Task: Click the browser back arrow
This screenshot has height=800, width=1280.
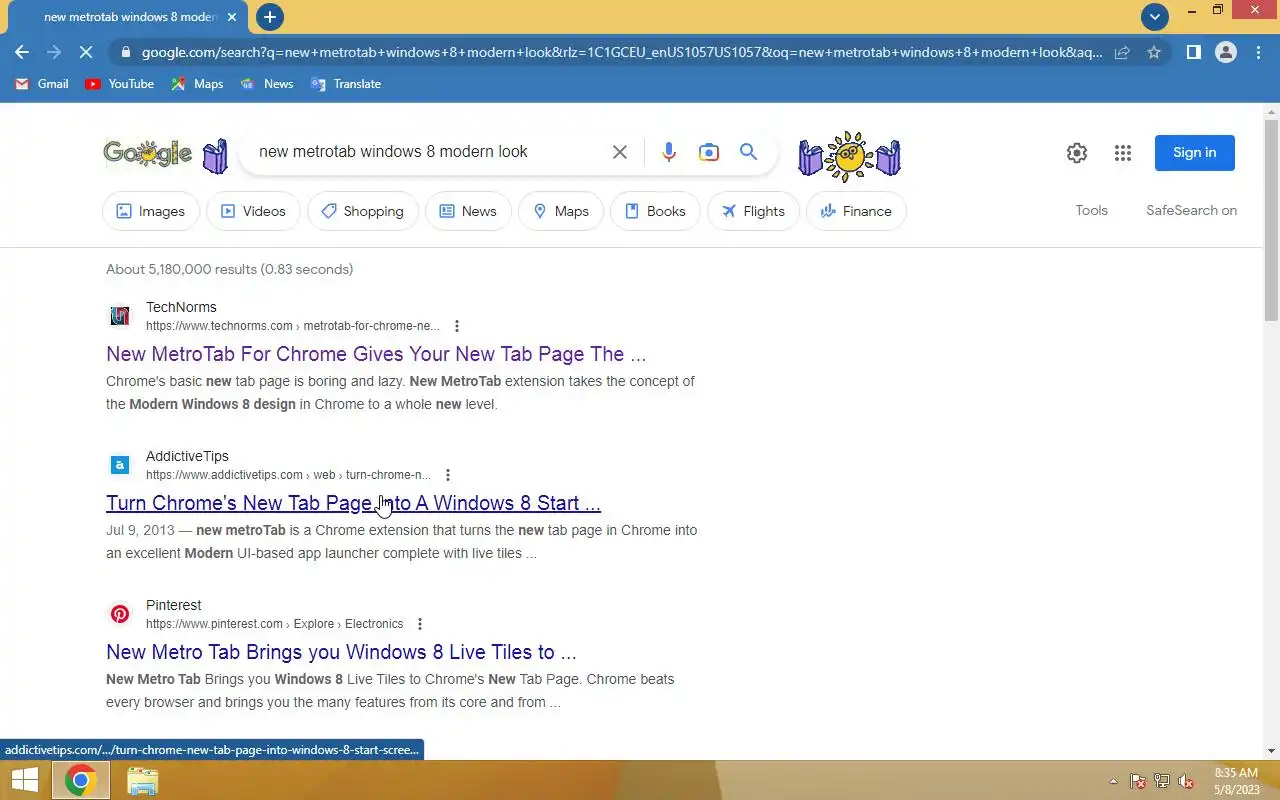Action: tap(22, 52)
